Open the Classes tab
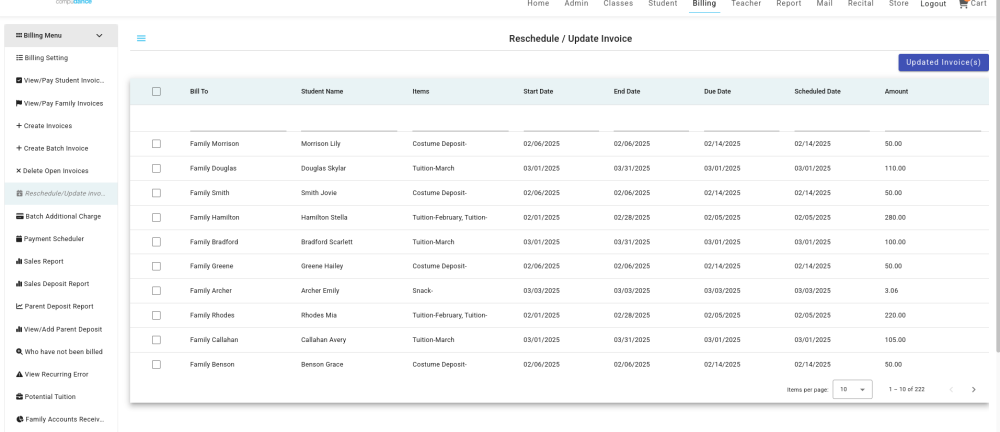Image resolution: width=1000 pixels, height=432 pixels. click(618, 4)
